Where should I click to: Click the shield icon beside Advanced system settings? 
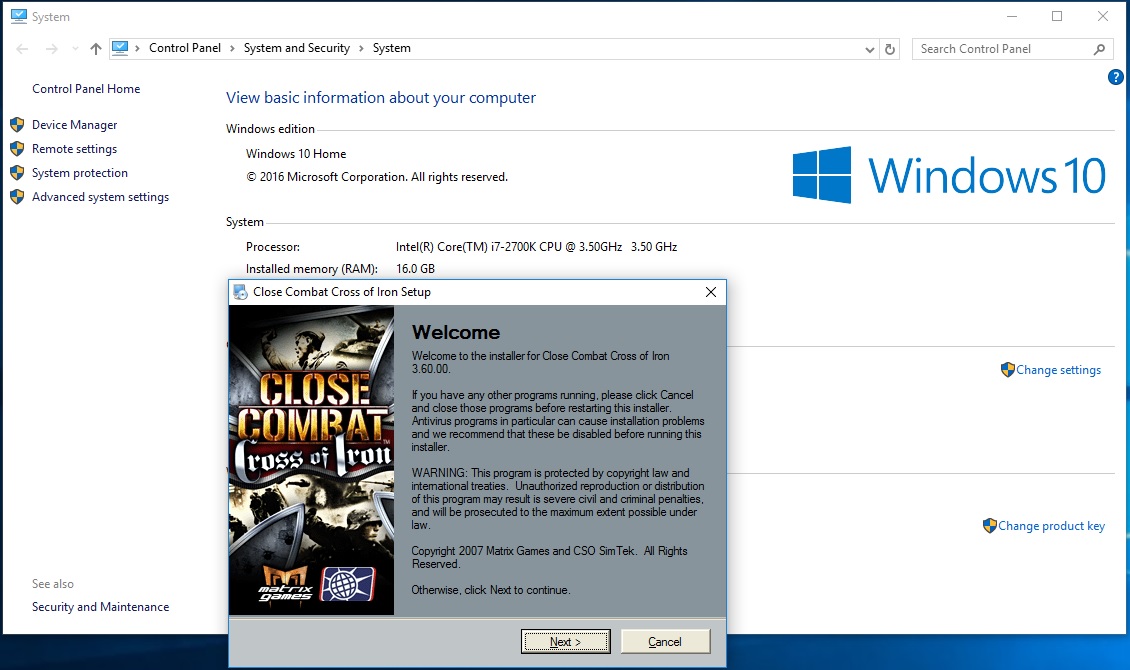(17, 197)
